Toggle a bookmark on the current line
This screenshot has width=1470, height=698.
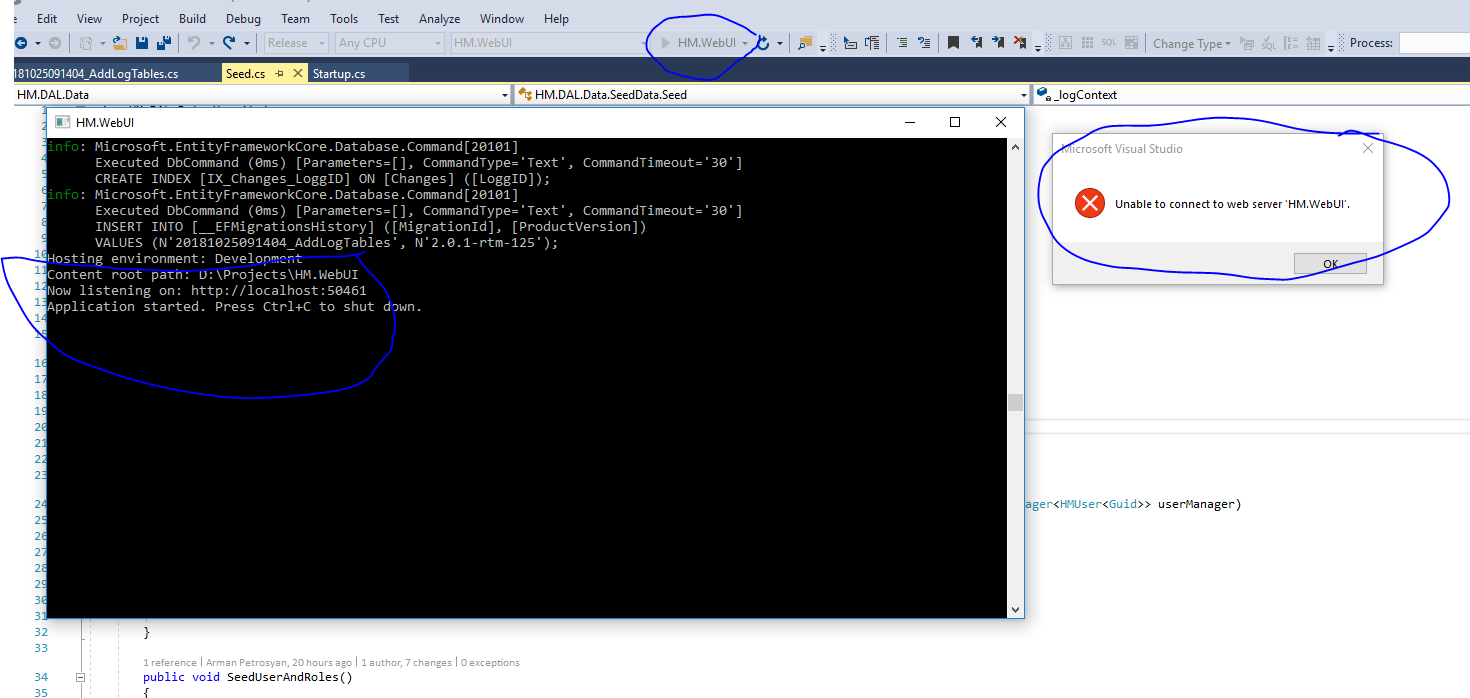coord(953,43)
